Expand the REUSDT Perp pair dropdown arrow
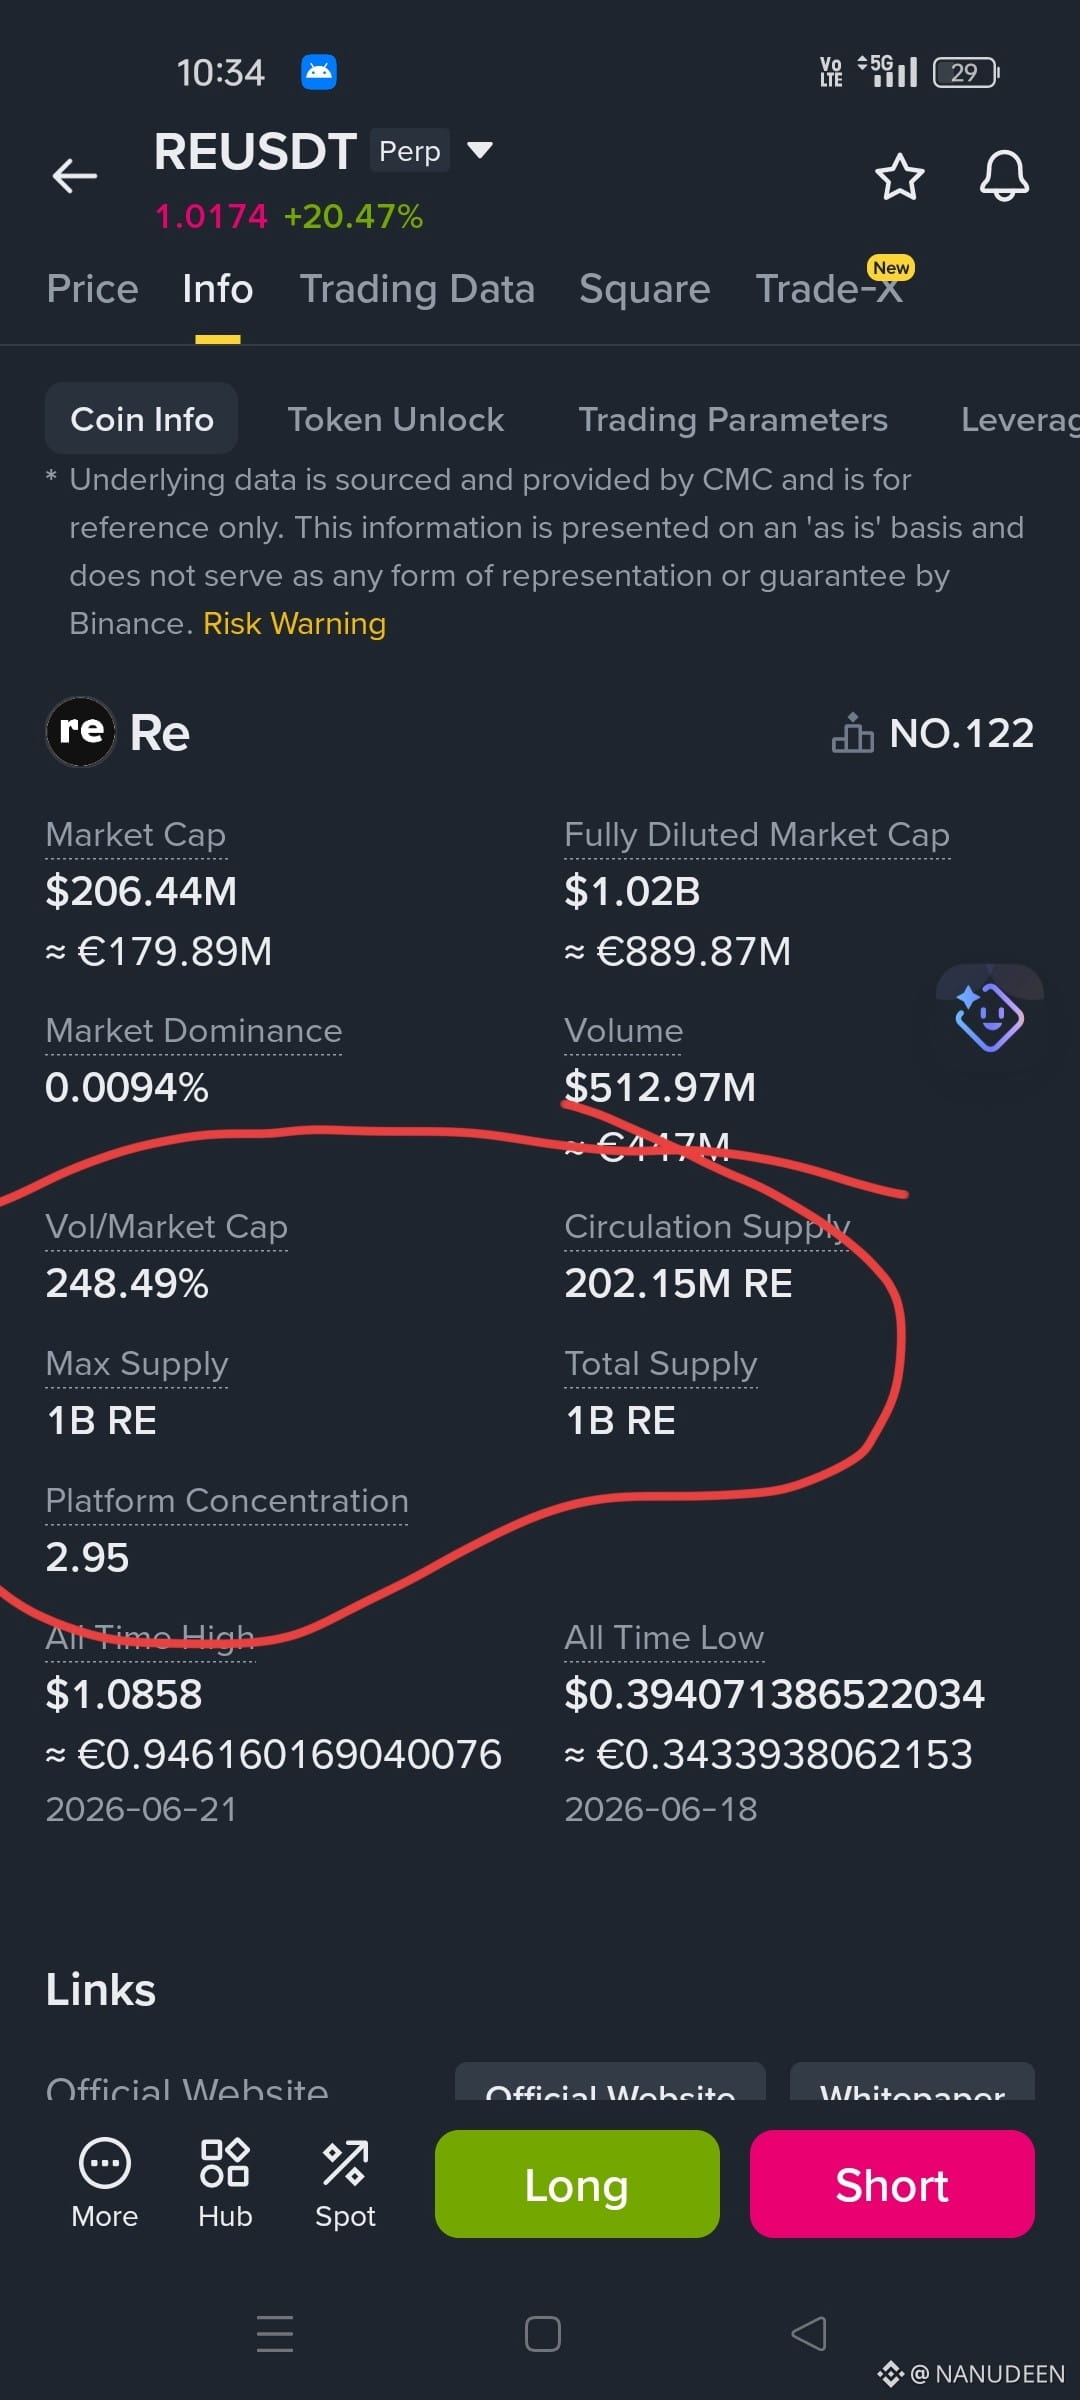This screenshot has height=2400, width=1080. [480, 151]
